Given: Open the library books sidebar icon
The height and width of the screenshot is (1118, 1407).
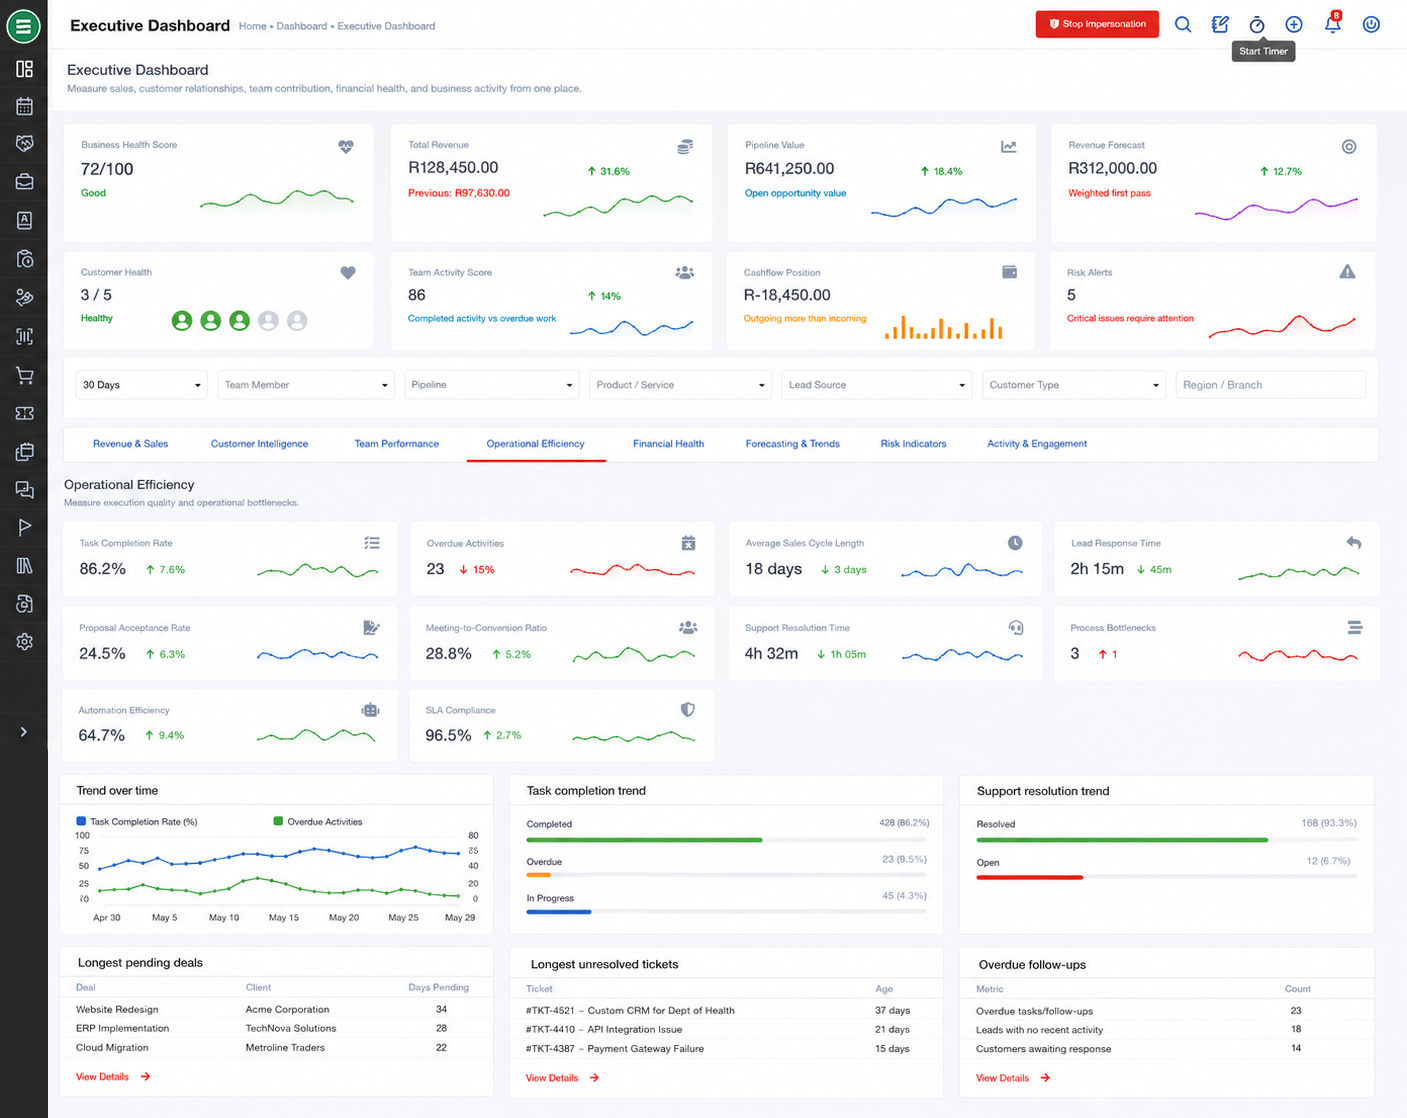Looking at the screenshot, I should [x=24, y=566].
